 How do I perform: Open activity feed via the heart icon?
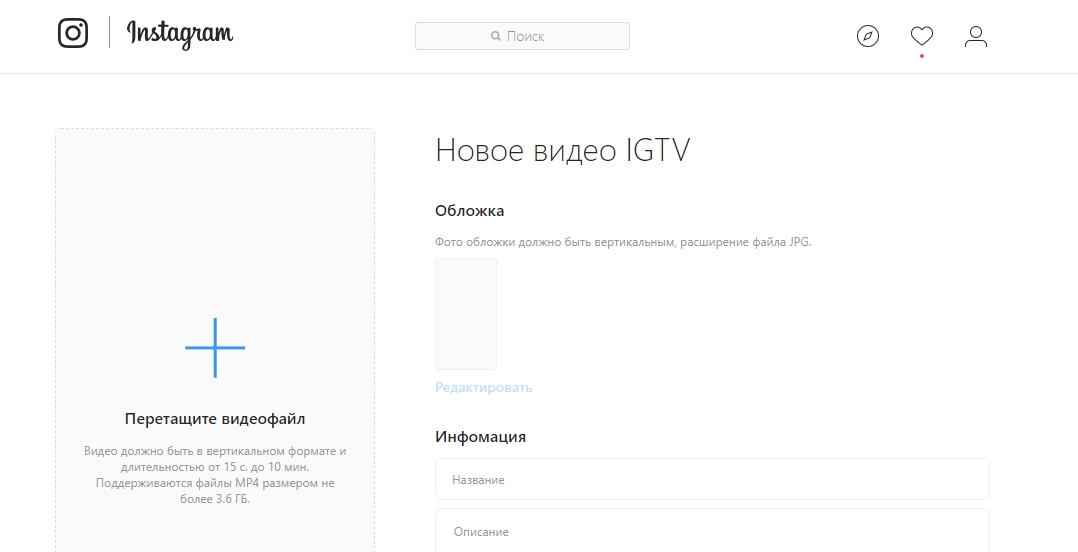tap(922, 37)
